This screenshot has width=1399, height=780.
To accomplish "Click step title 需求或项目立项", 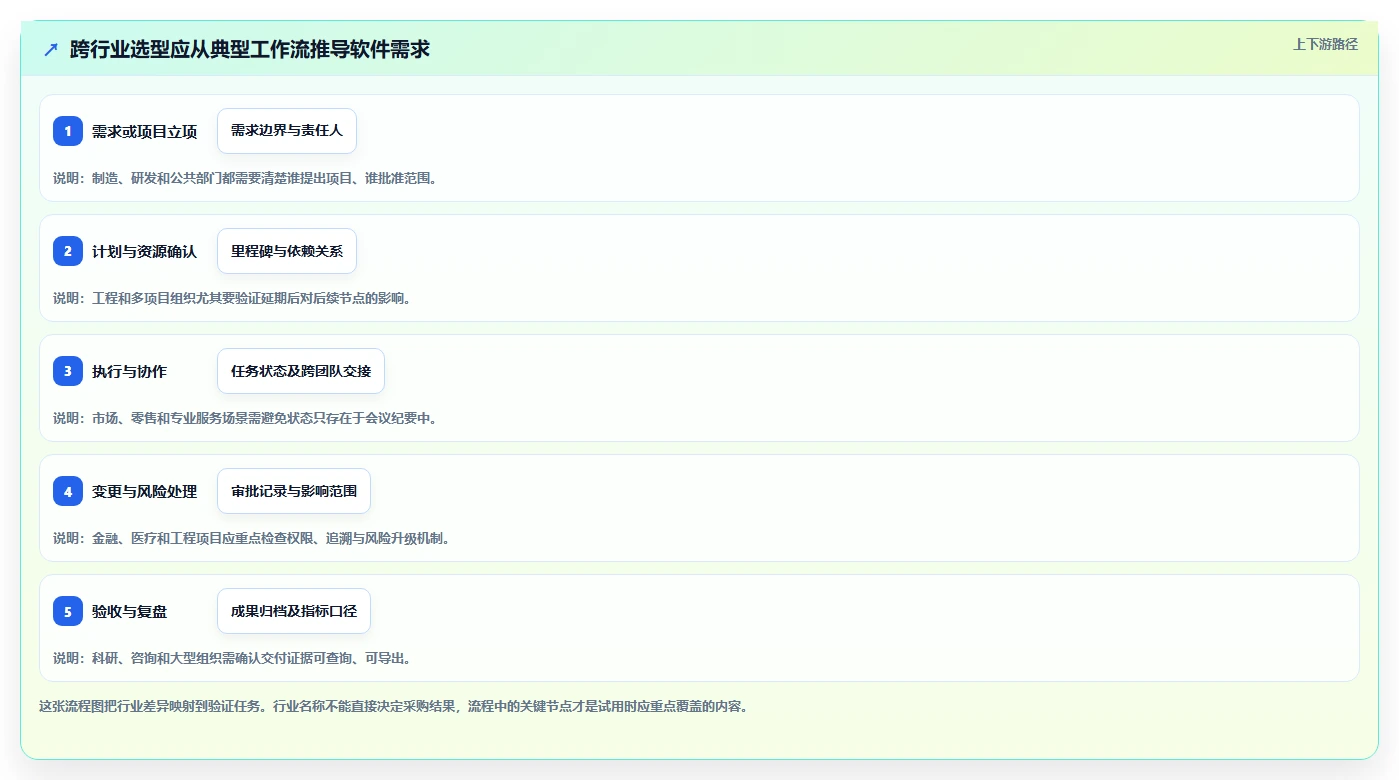I will 144,132.
